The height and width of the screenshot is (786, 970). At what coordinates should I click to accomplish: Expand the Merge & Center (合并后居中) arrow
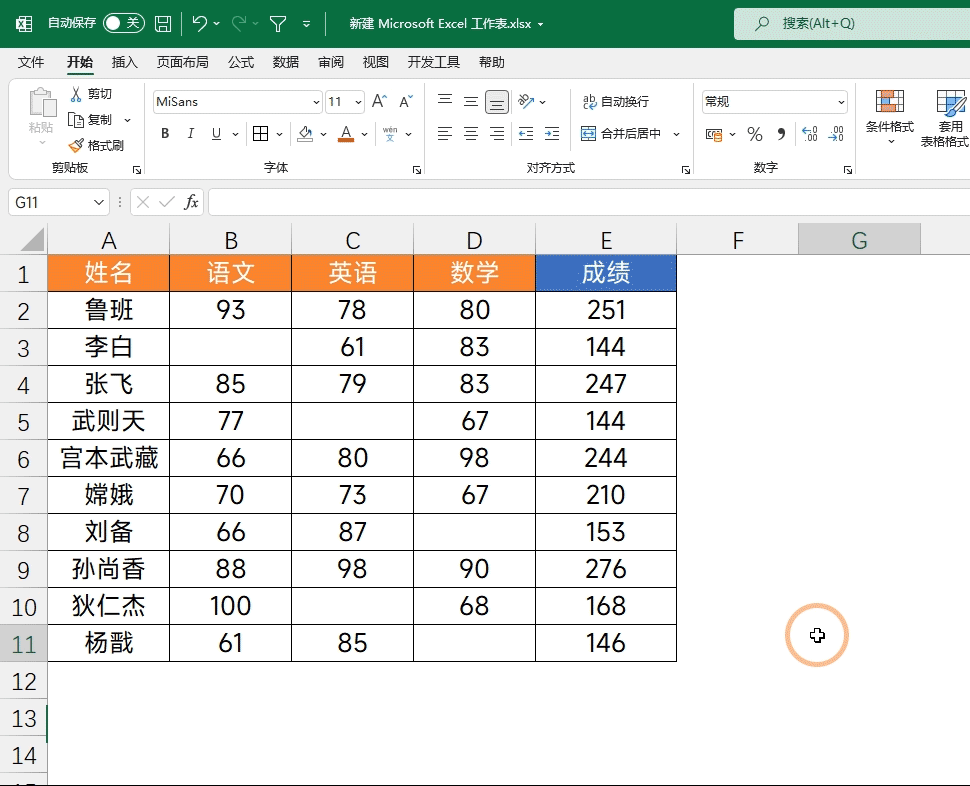click(677, 134)
